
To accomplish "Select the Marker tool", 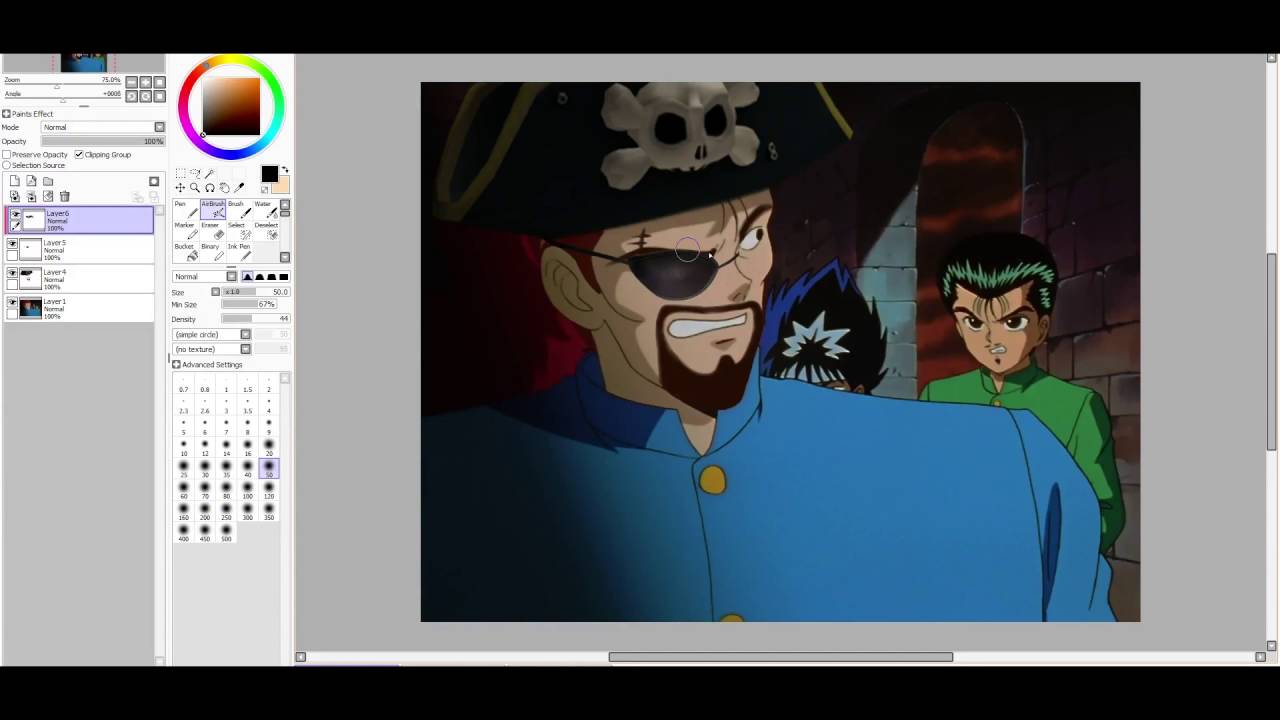I will tap(186, 231).
